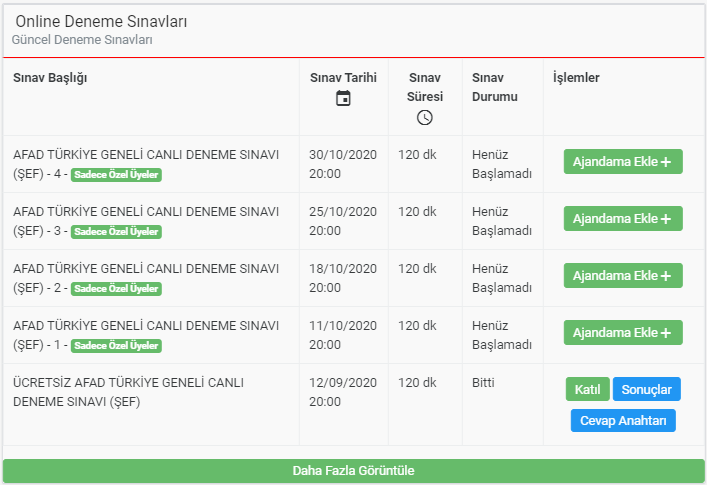Add ŞEF - 4 exam to agenda

623,162
